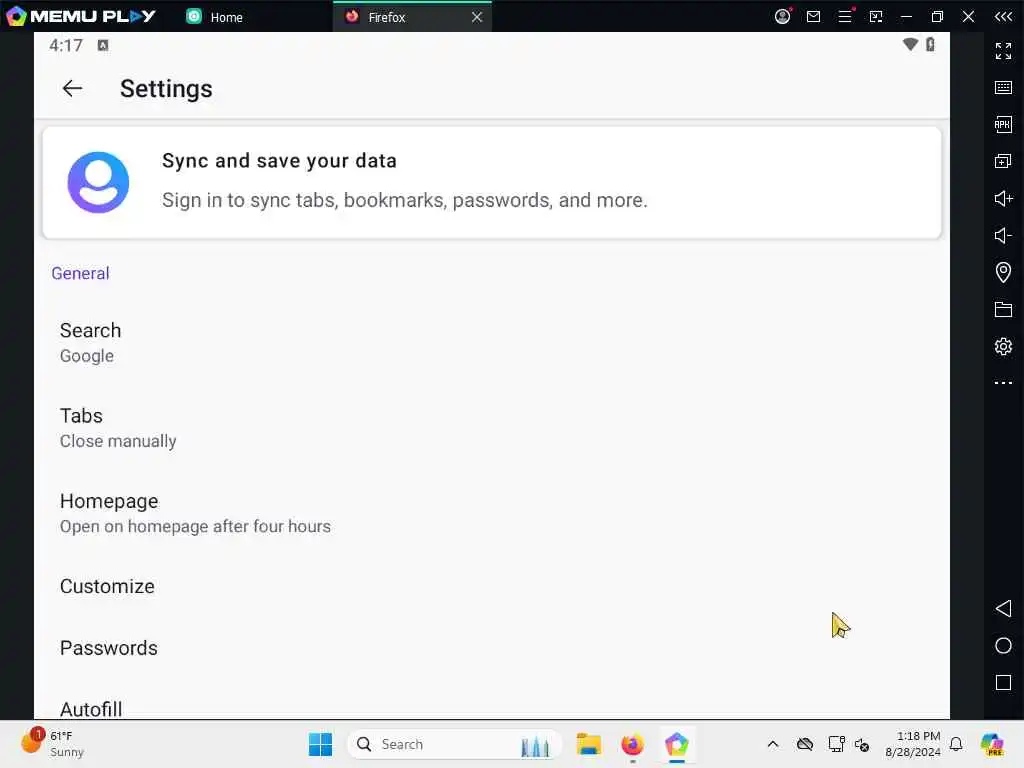Tap the Android back triangle button
1024x768 pixels.
click(1003, 609)
